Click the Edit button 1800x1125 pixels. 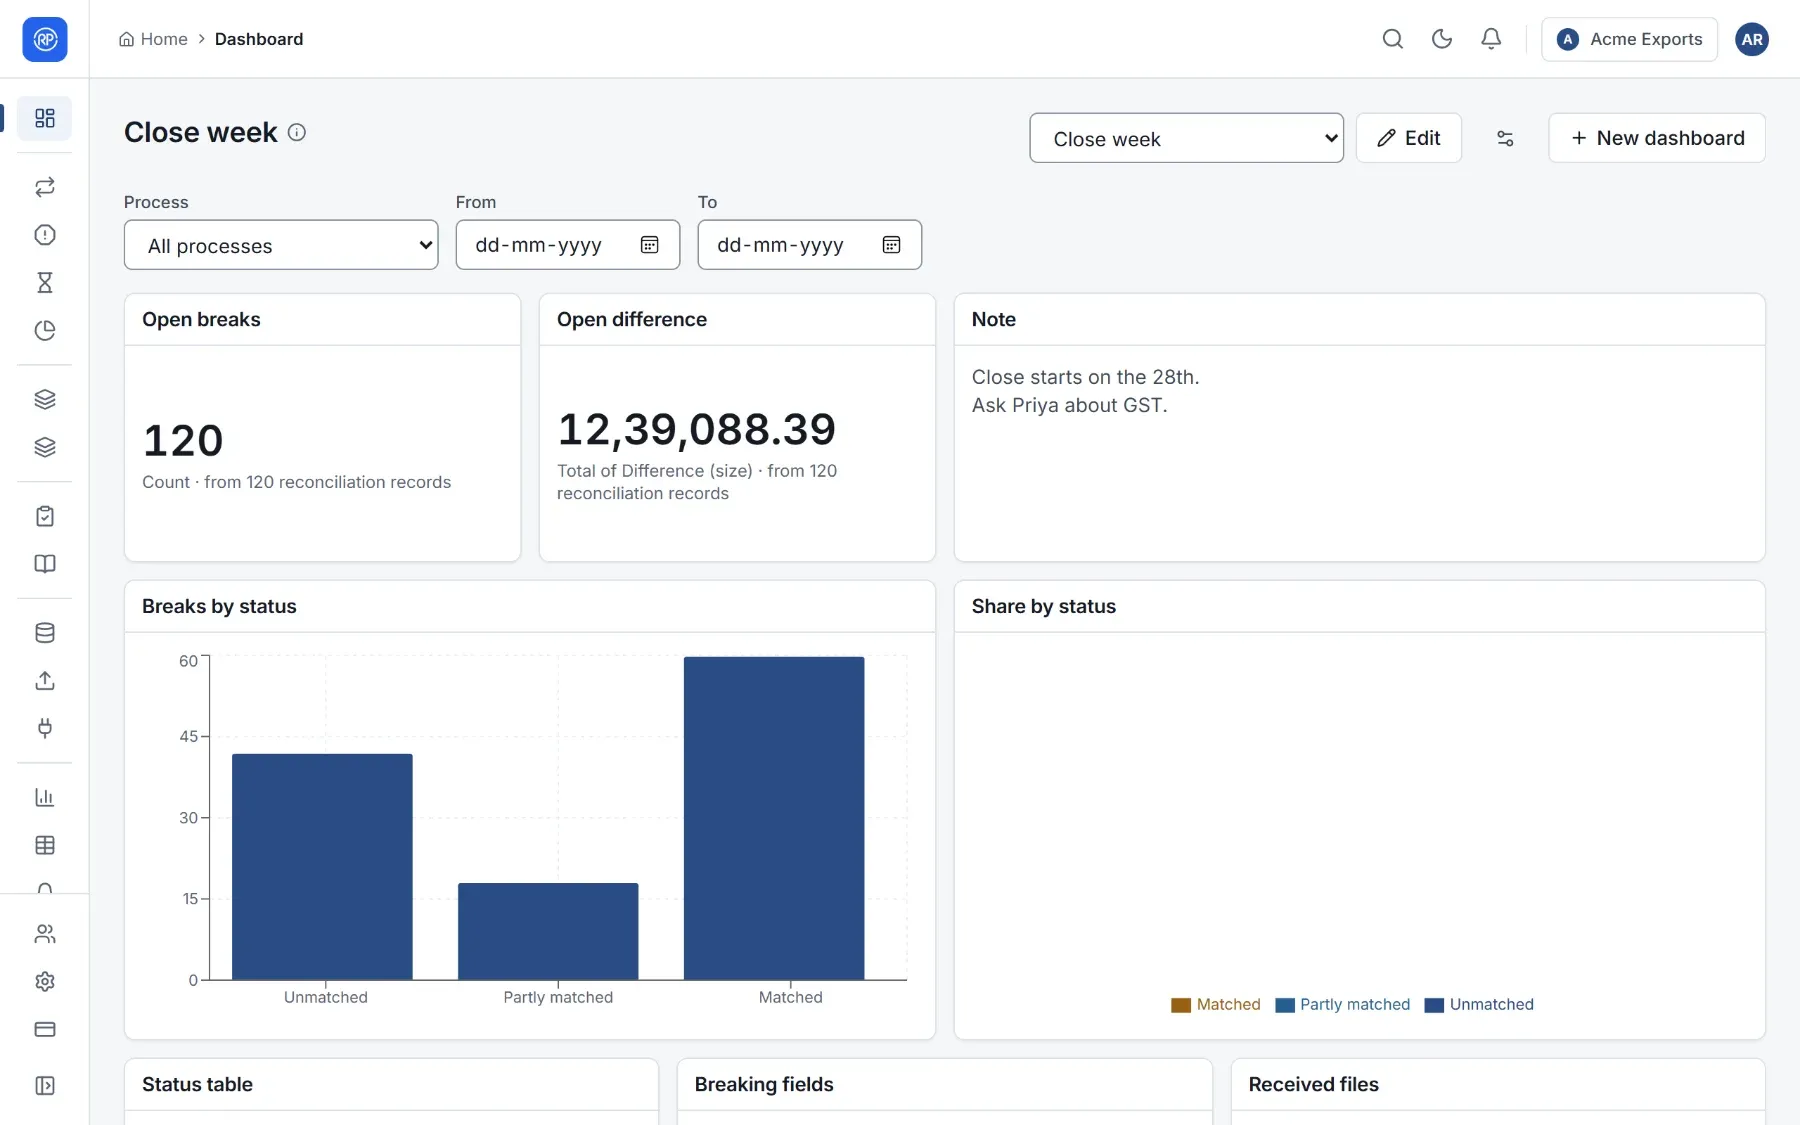tap(1408, 138)
